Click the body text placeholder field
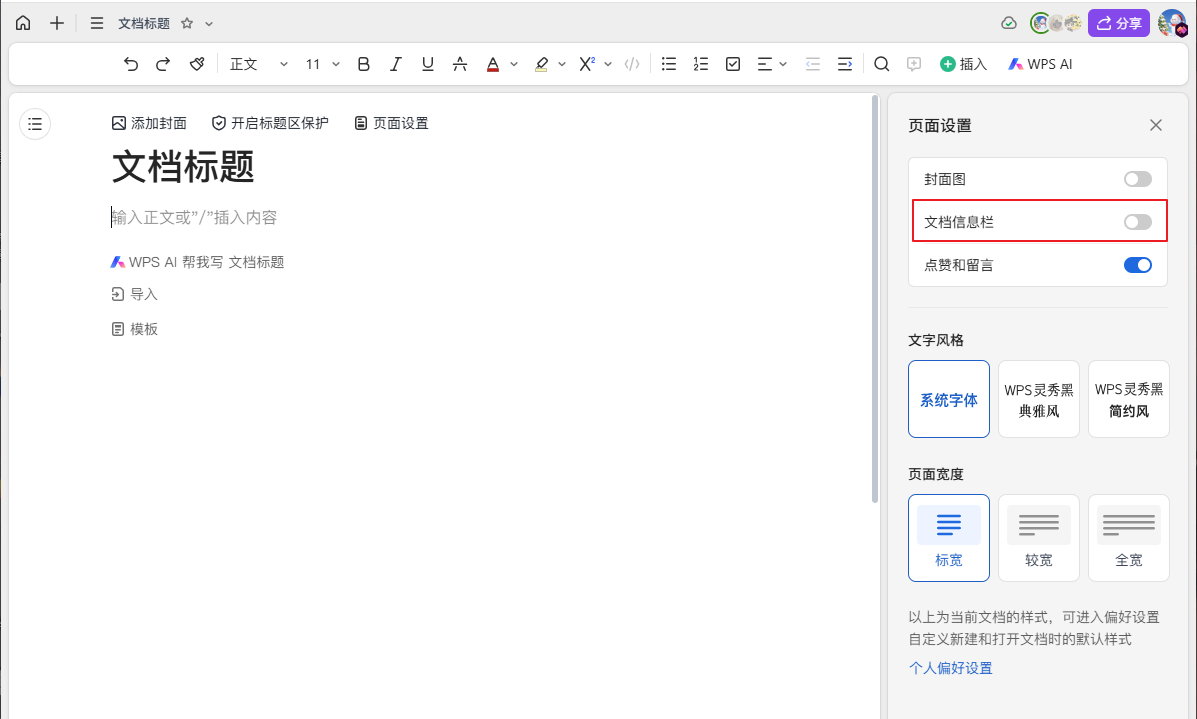 pos(194,218)
